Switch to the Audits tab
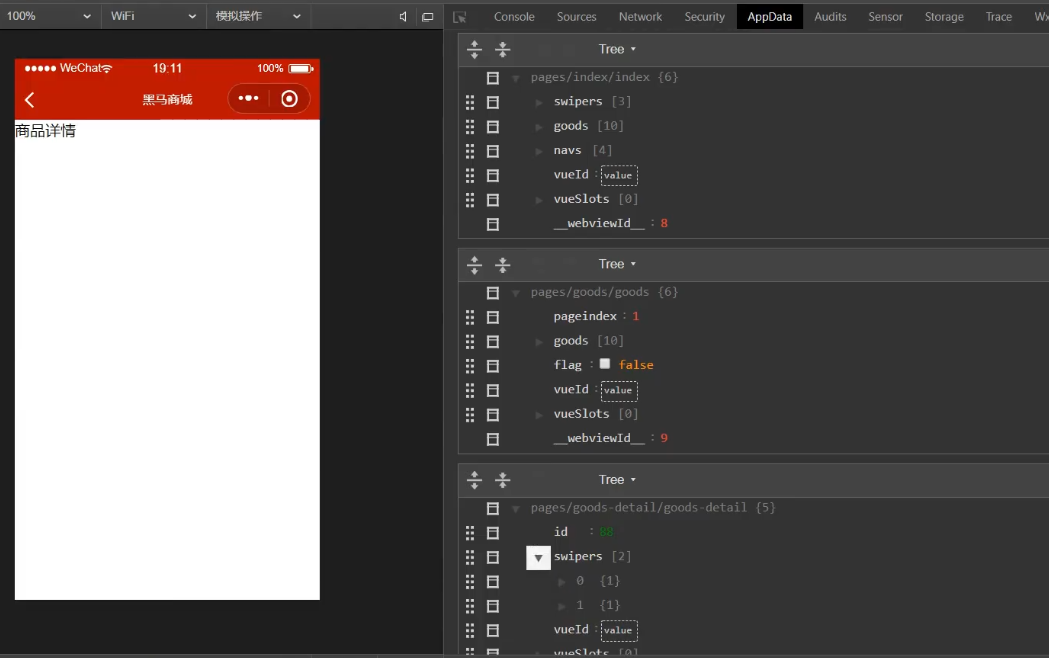1049x658 pixels. coord(830,17)
